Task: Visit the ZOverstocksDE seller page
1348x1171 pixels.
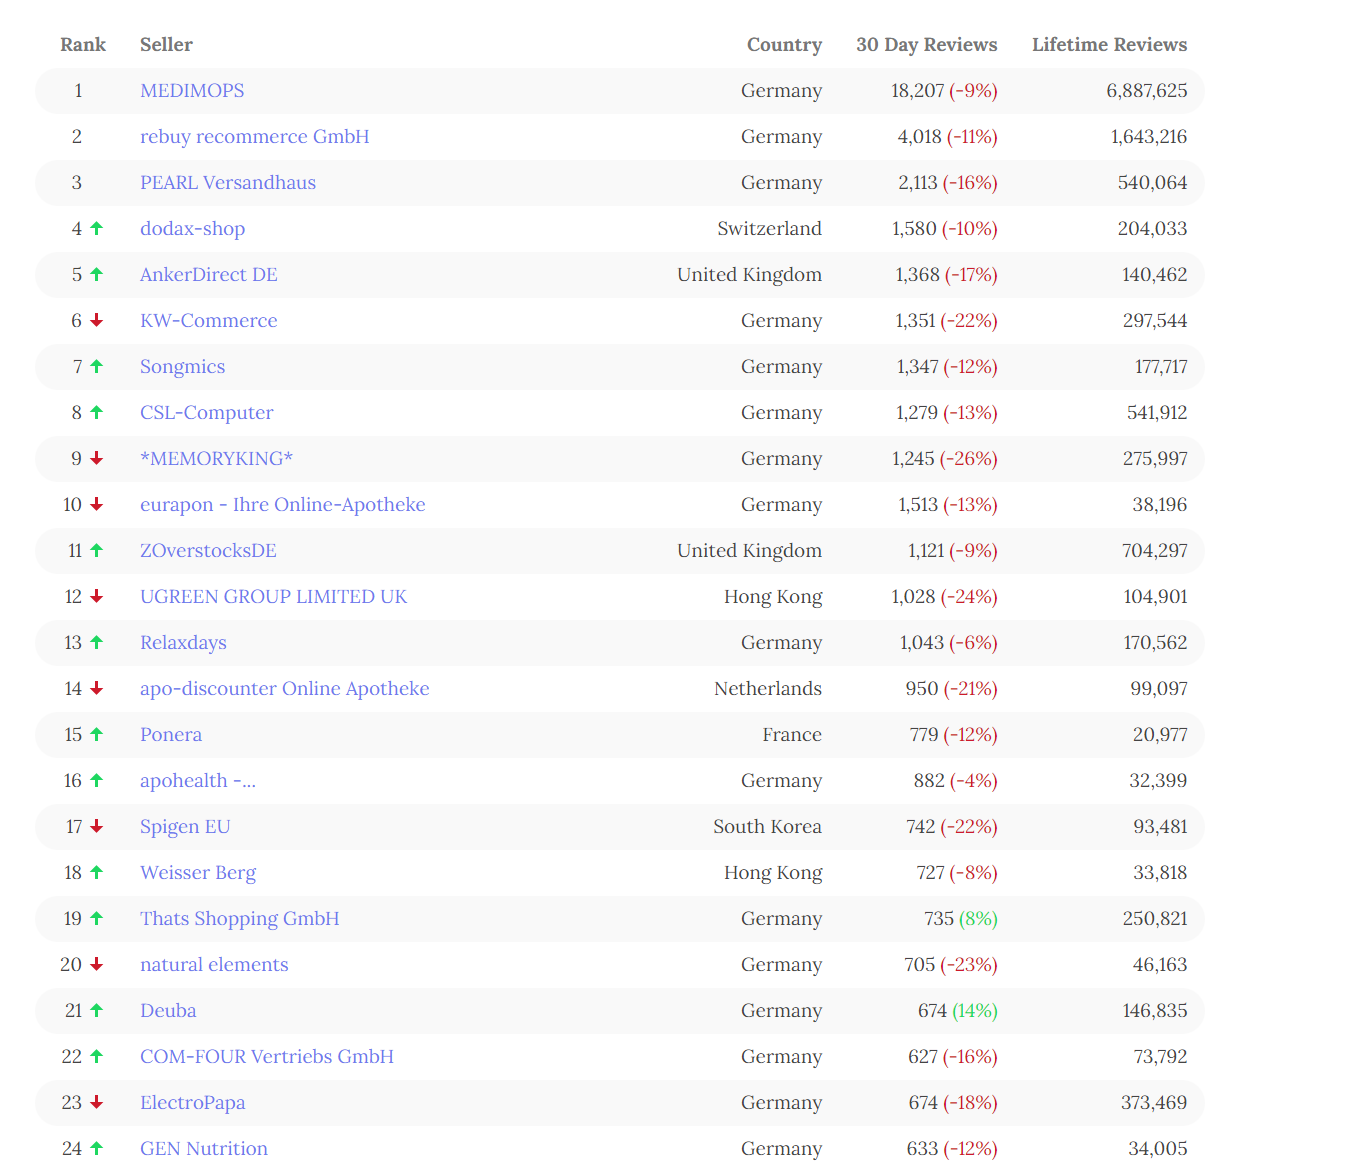Action: [209, 551]
